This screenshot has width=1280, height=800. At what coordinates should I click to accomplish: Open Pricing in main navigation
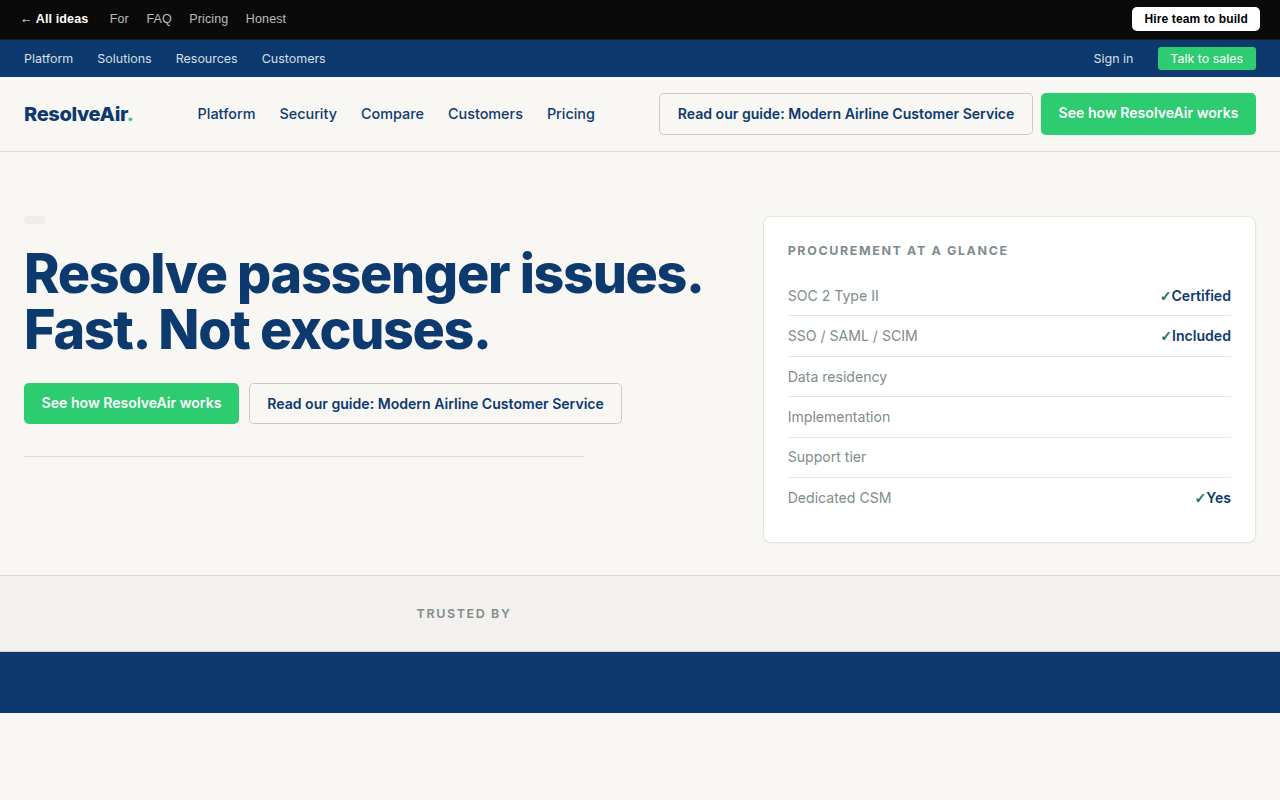click(x=571, y=114)
